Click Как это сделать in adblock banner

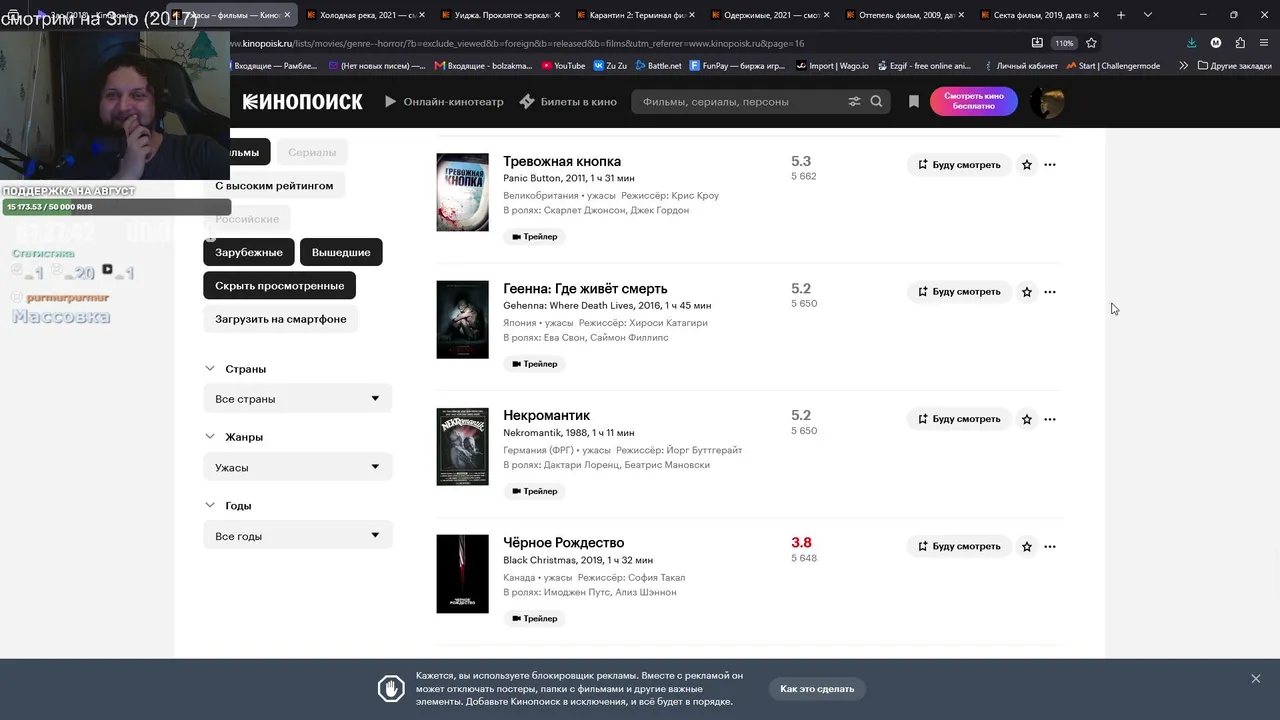pyautogui.click(x=817, y=689)
